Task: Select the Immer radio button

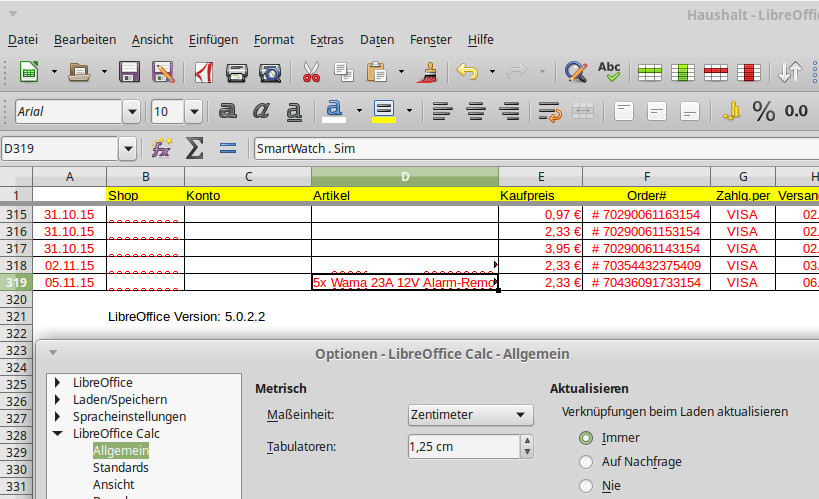Action: pos(586,438)
